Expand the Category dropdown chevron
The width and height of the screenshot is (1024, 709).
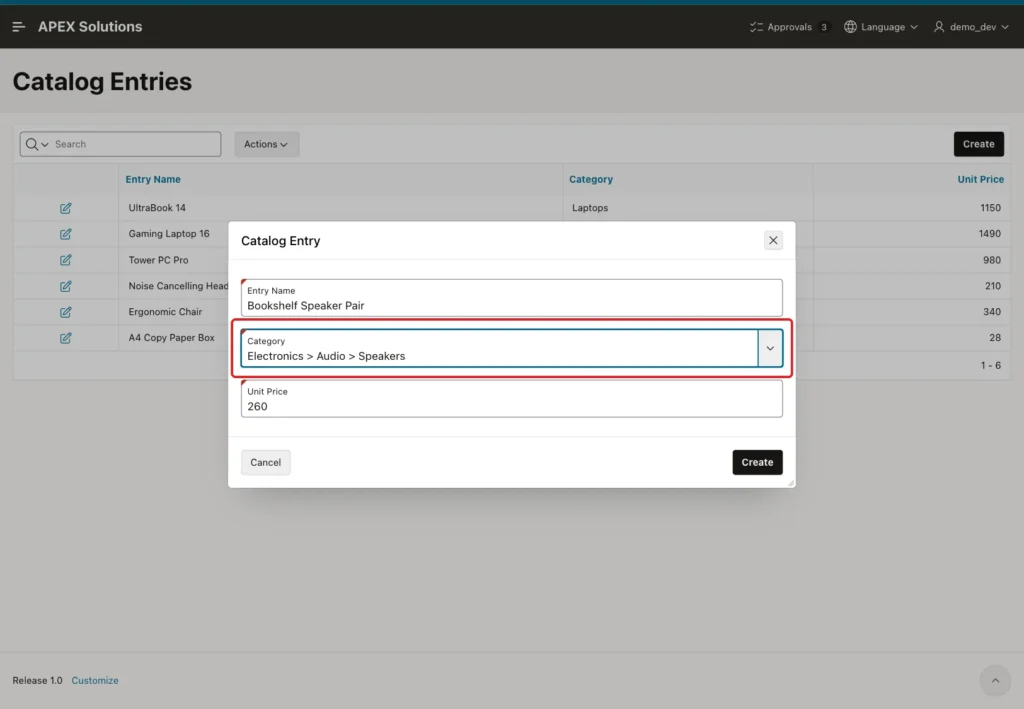click(770, 349)
